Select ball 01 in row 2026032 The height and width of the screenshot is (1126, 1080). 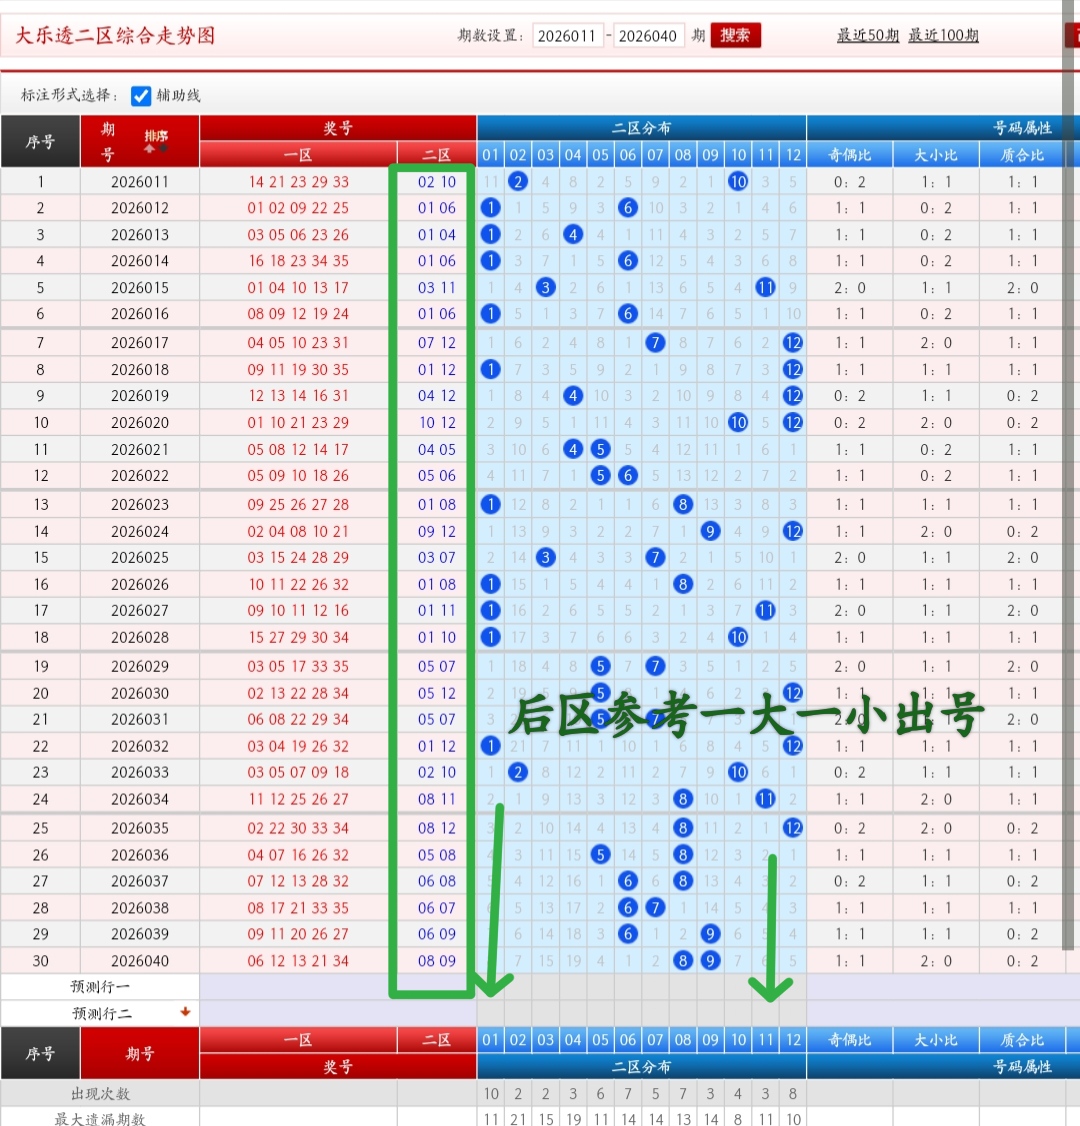(x=490, y=746)
